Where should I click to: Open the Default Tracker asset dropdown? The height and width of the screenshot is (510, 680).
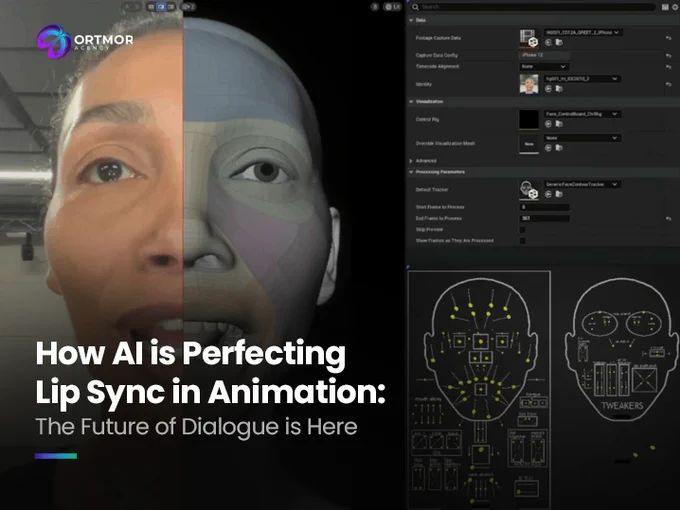coord(582,184)
